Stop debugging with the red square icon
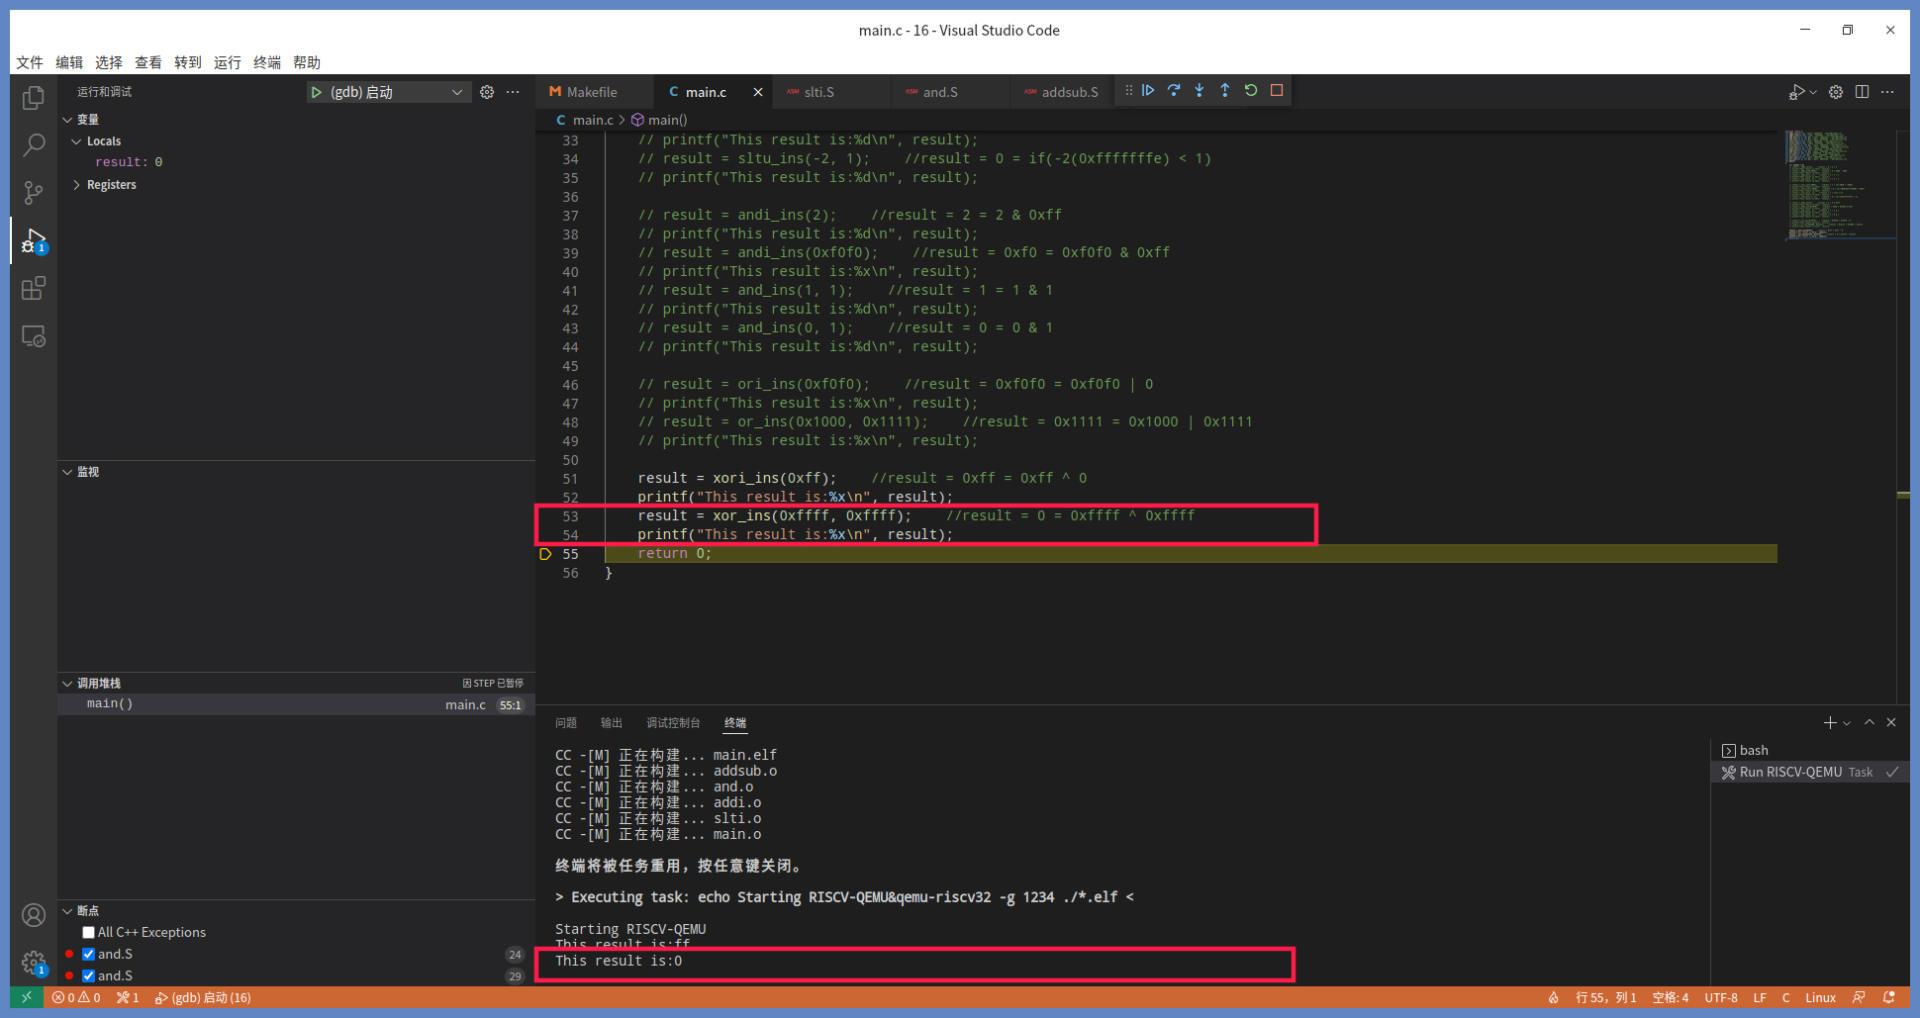Viewport: 1920px width, 1018px height. point(1277,91)
